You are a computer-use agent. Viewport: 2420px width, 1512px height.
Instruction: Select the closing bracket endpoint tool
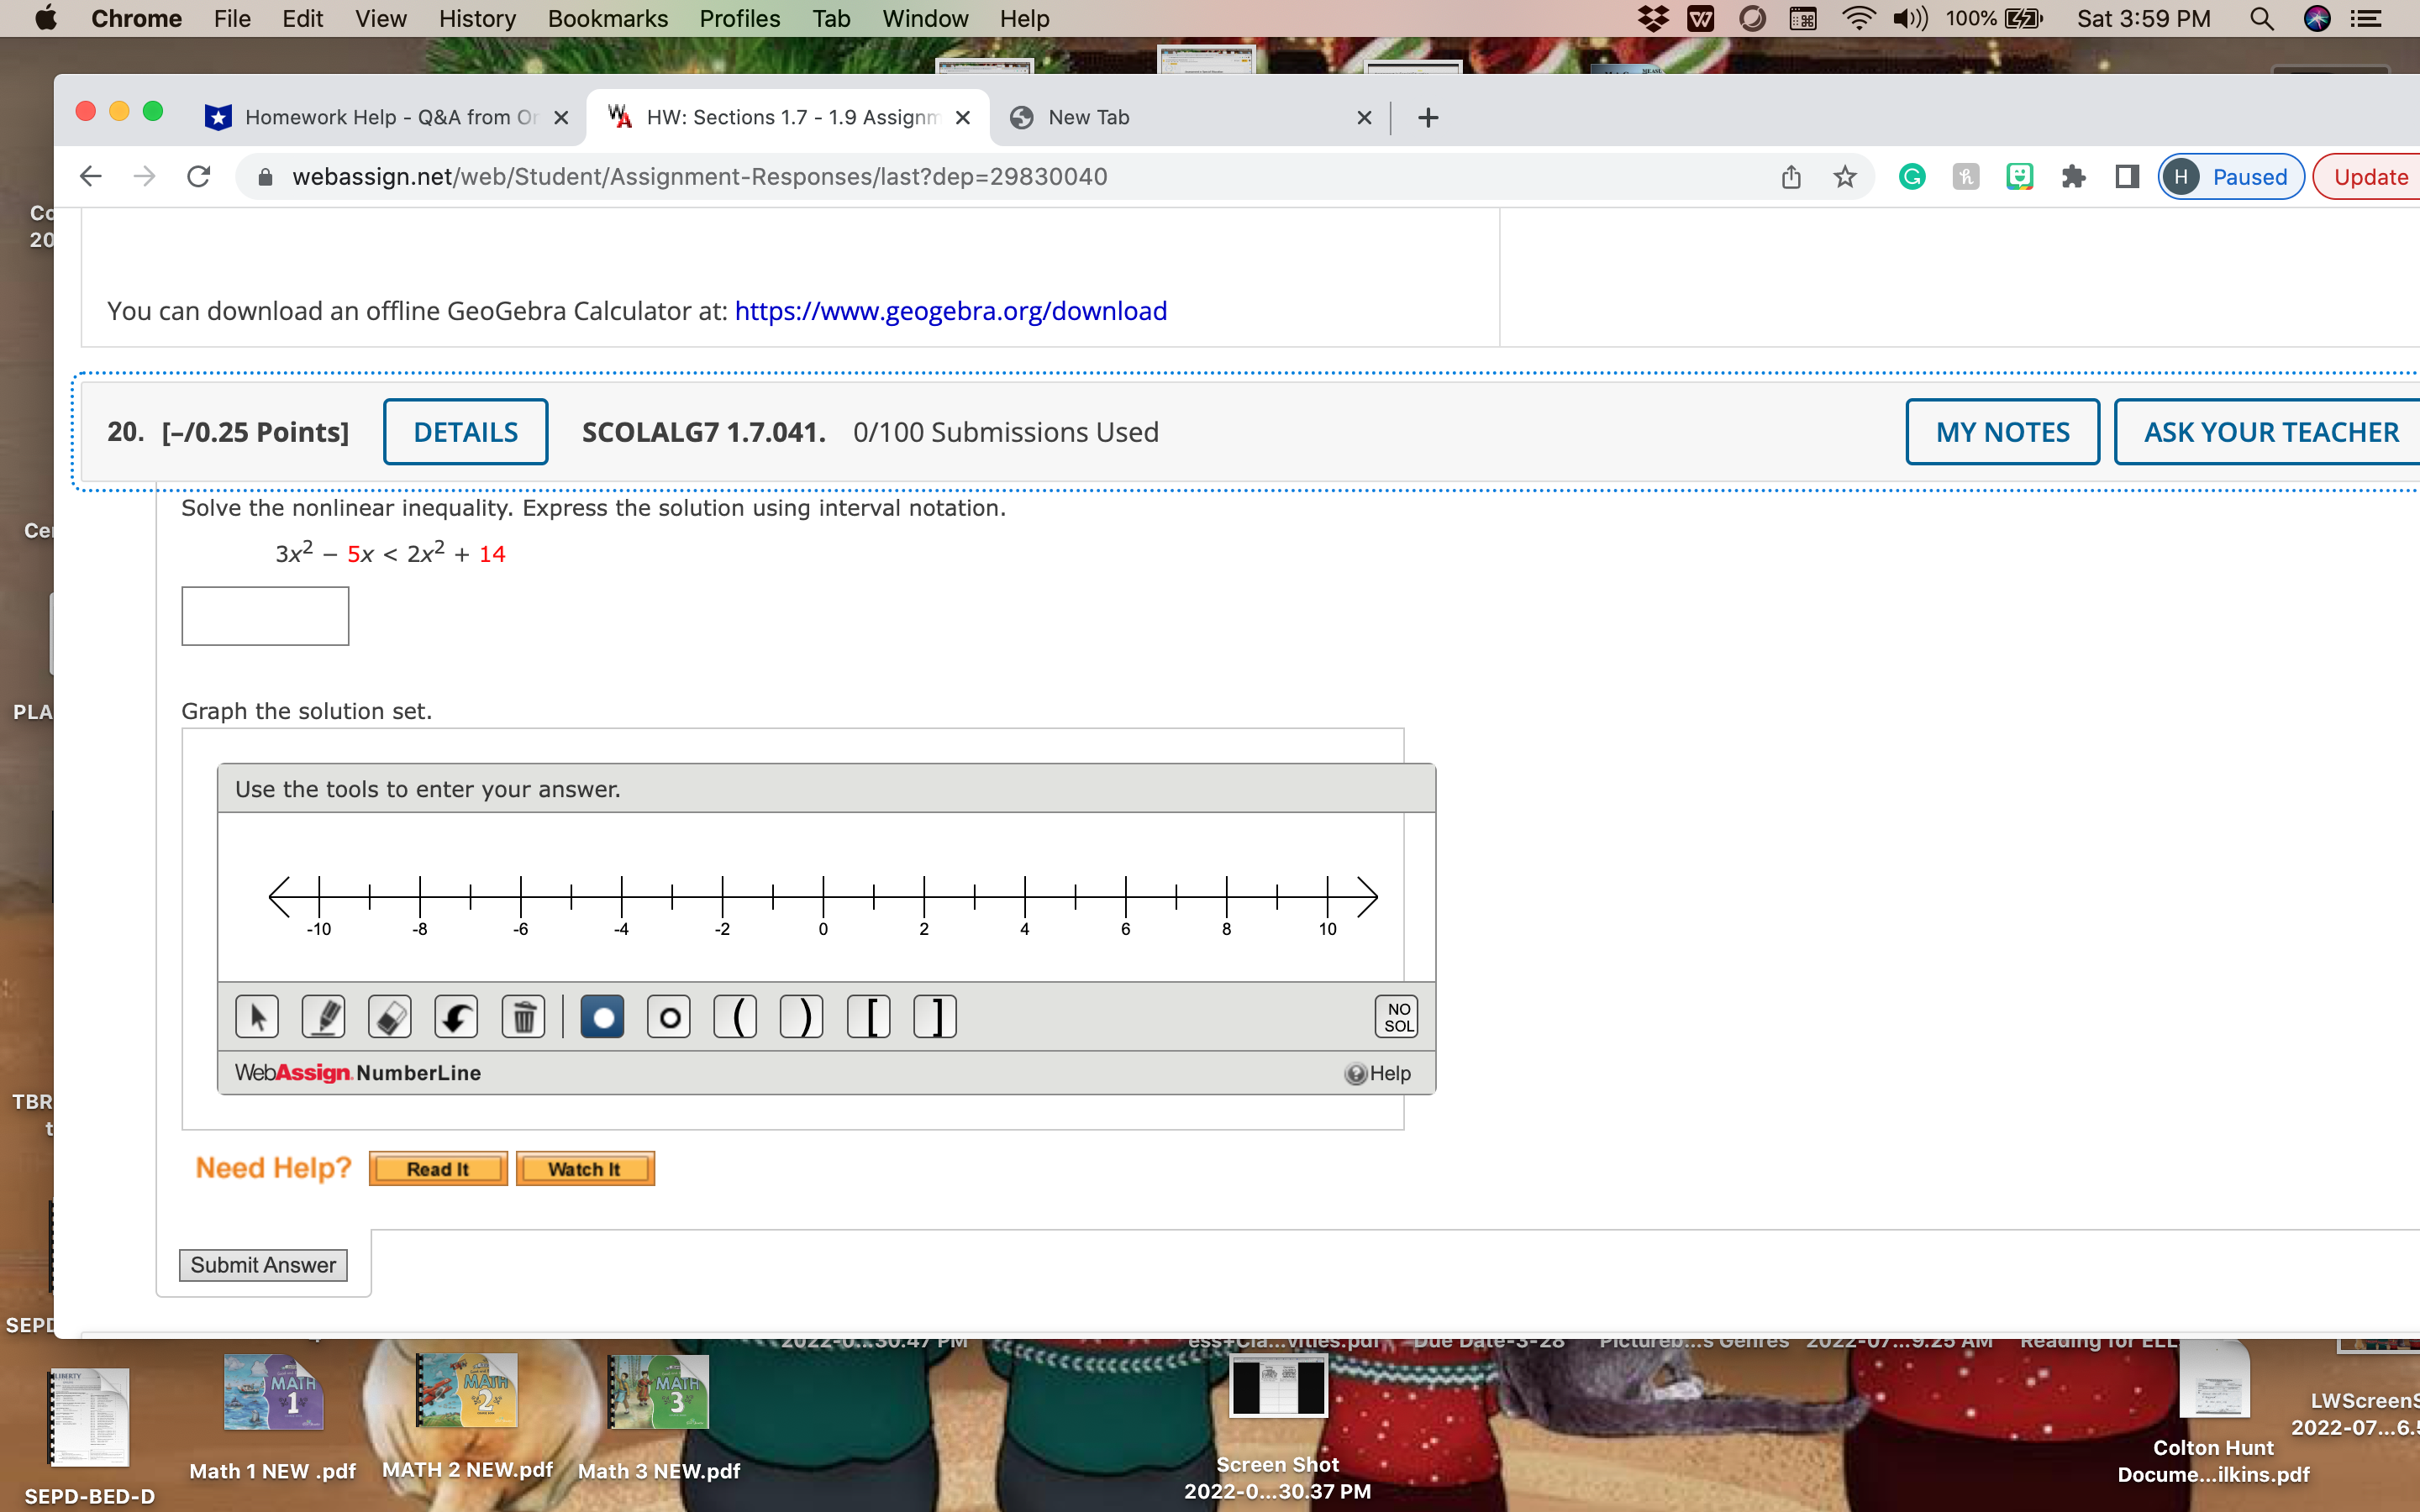(x=935, y=1016)
